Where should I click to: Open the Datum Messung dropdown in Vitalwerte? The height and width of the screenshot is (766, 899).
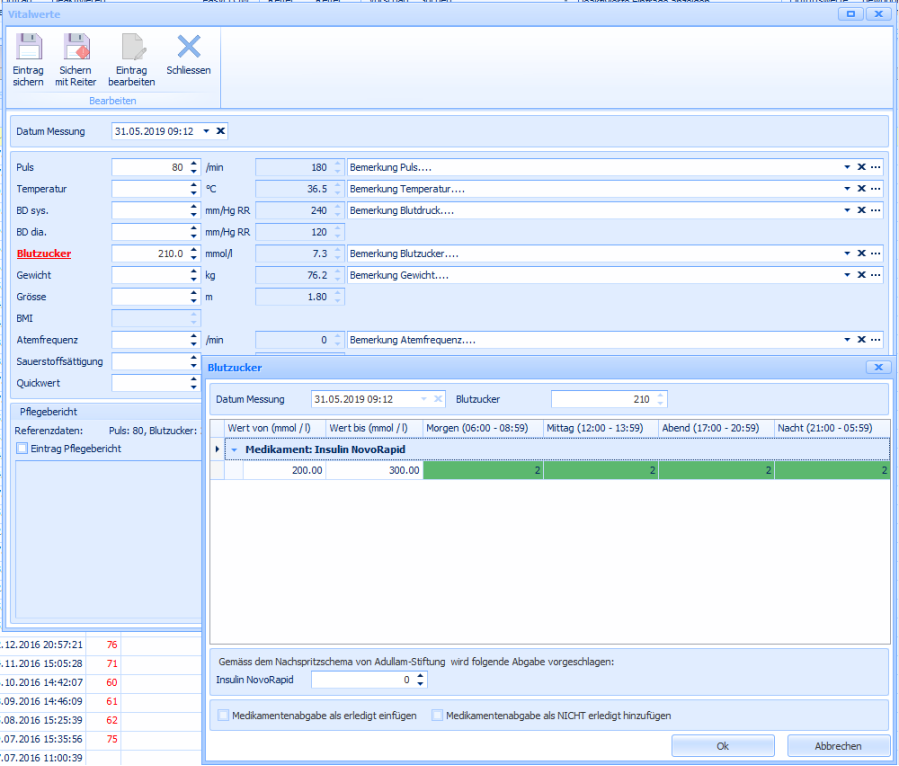click(x=206, y=131)
